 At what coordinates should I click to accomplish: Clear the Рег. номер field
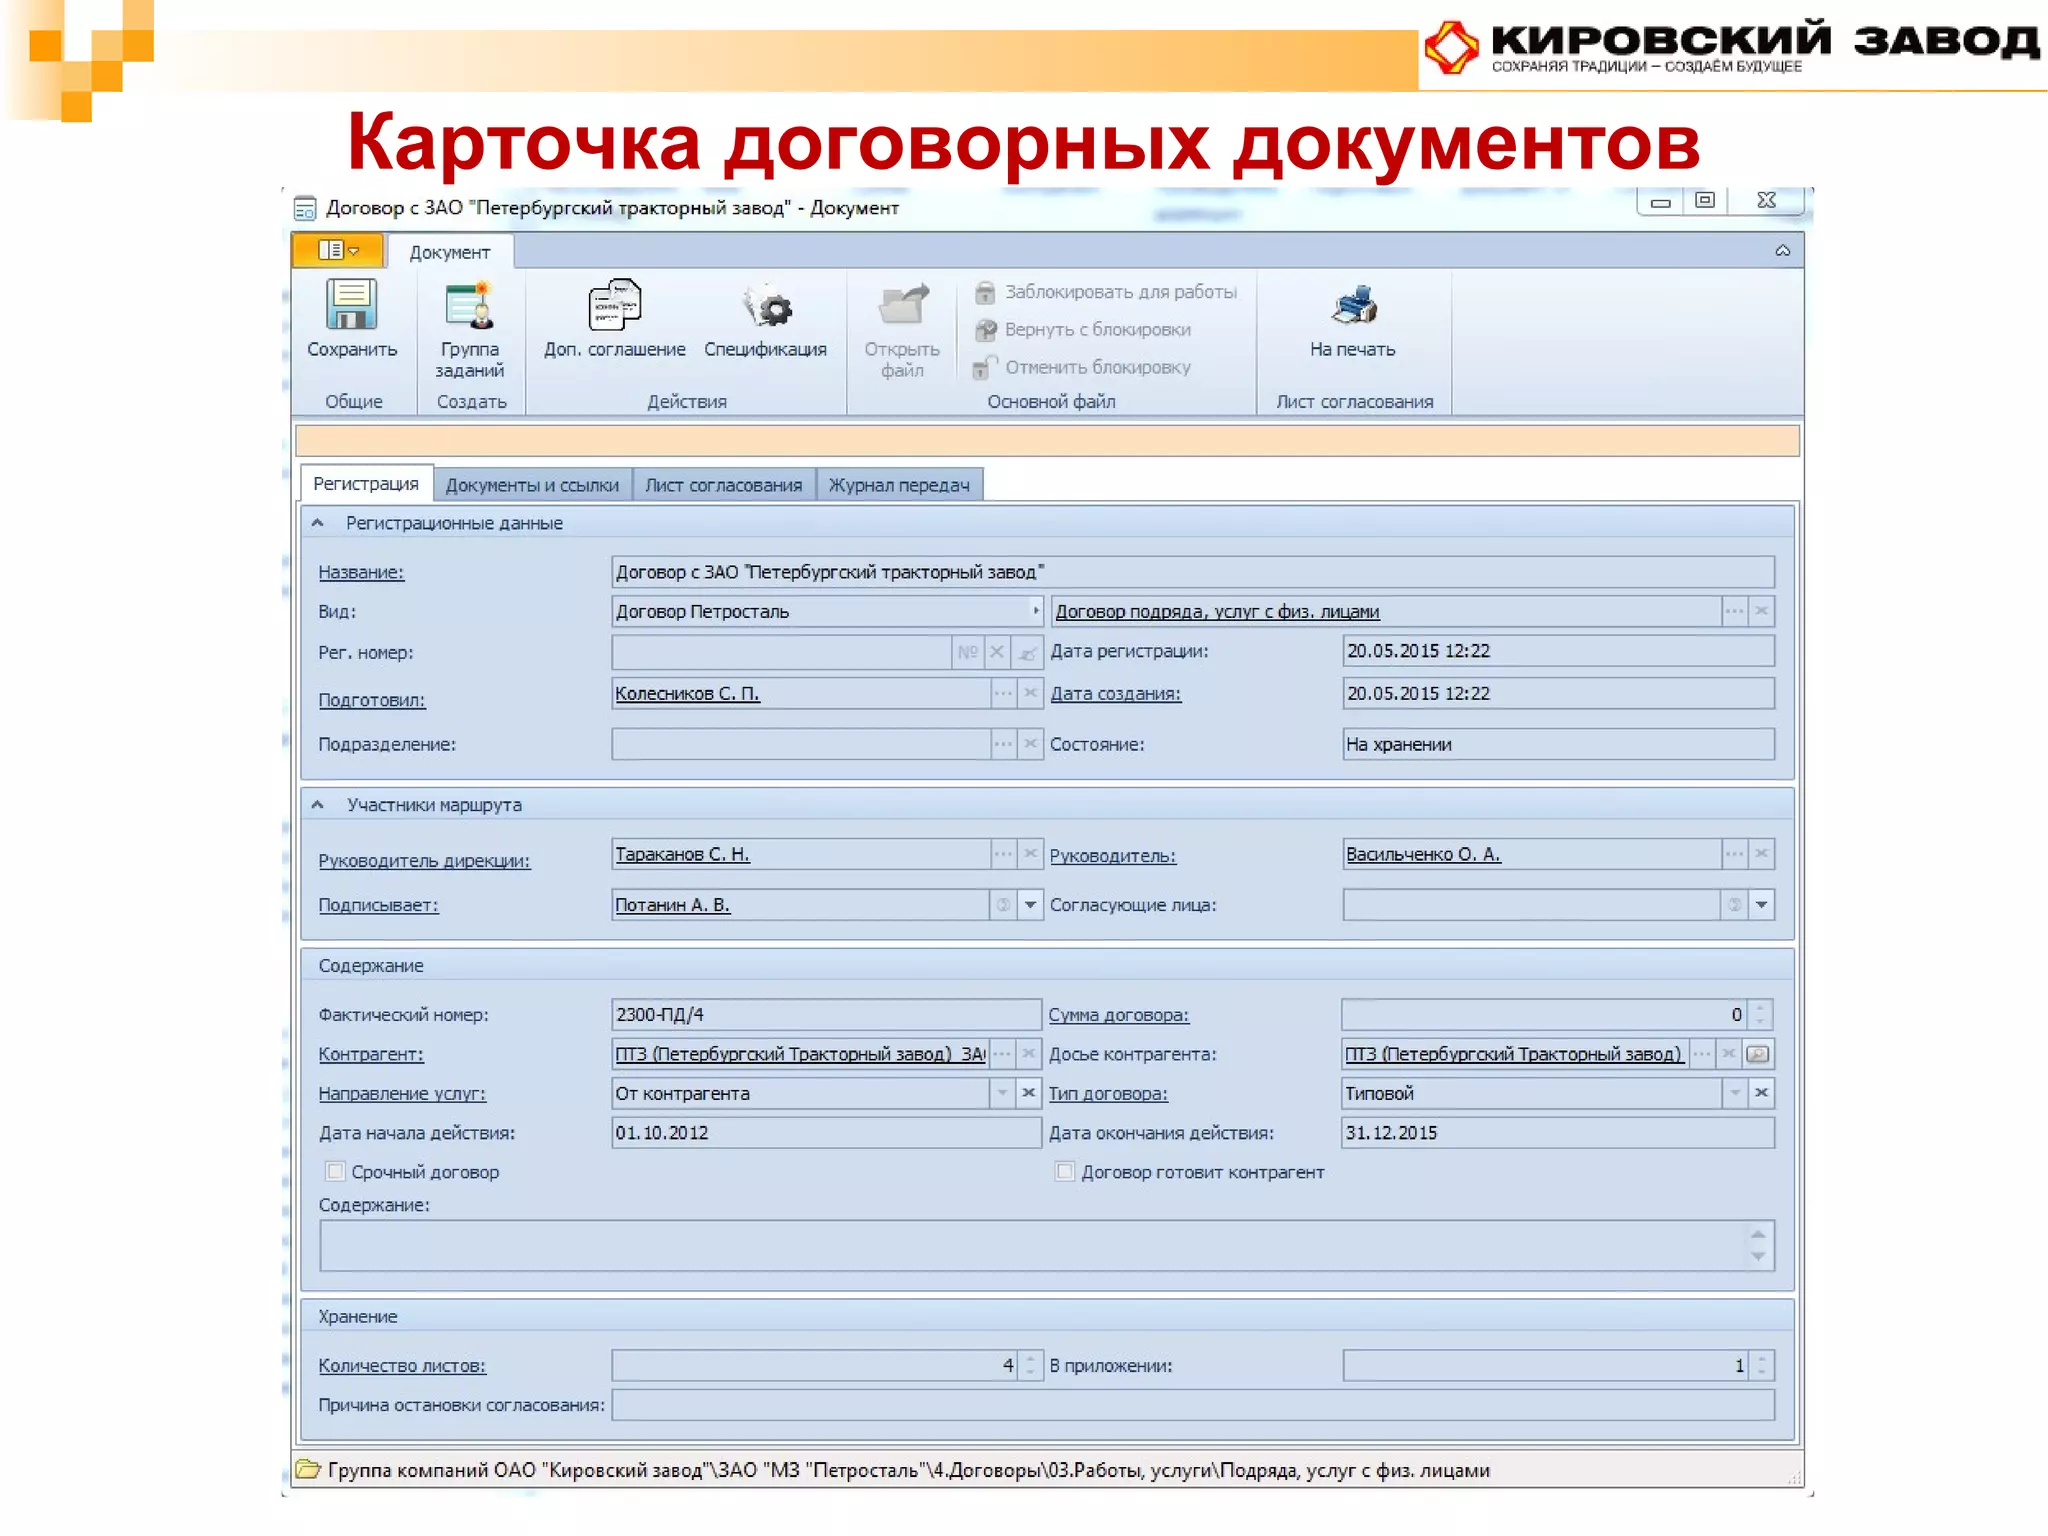[x=997, y=653]
